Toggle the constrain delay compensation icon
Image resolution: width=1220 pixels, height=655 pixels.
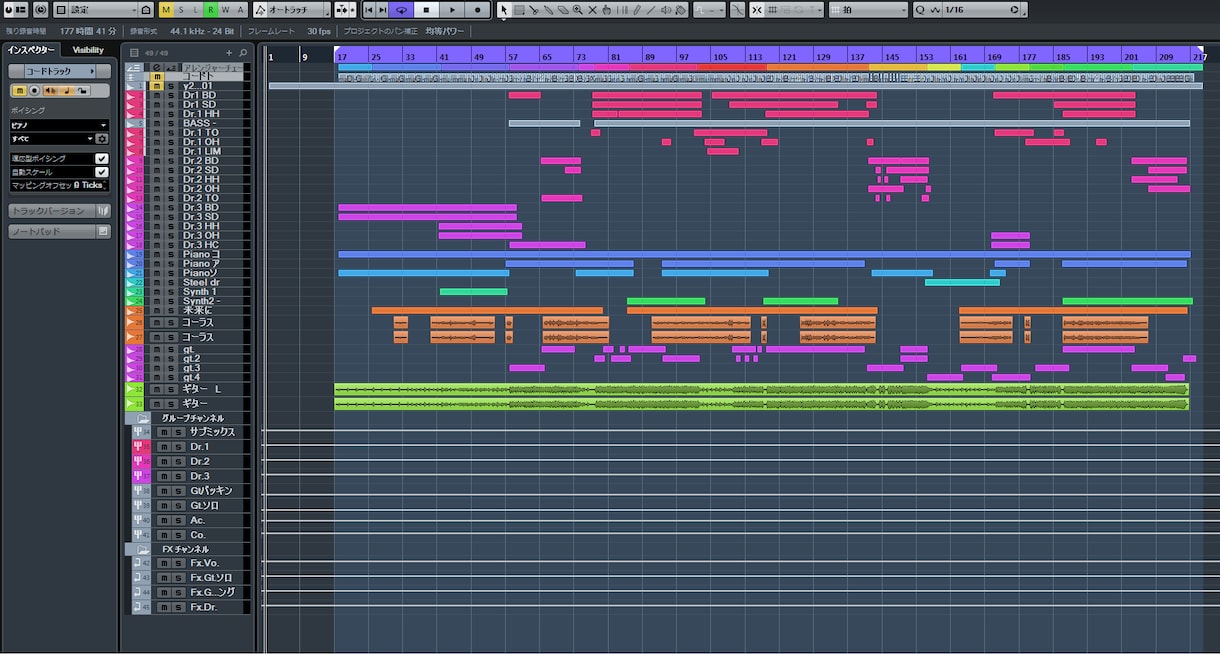pos(41,9)
